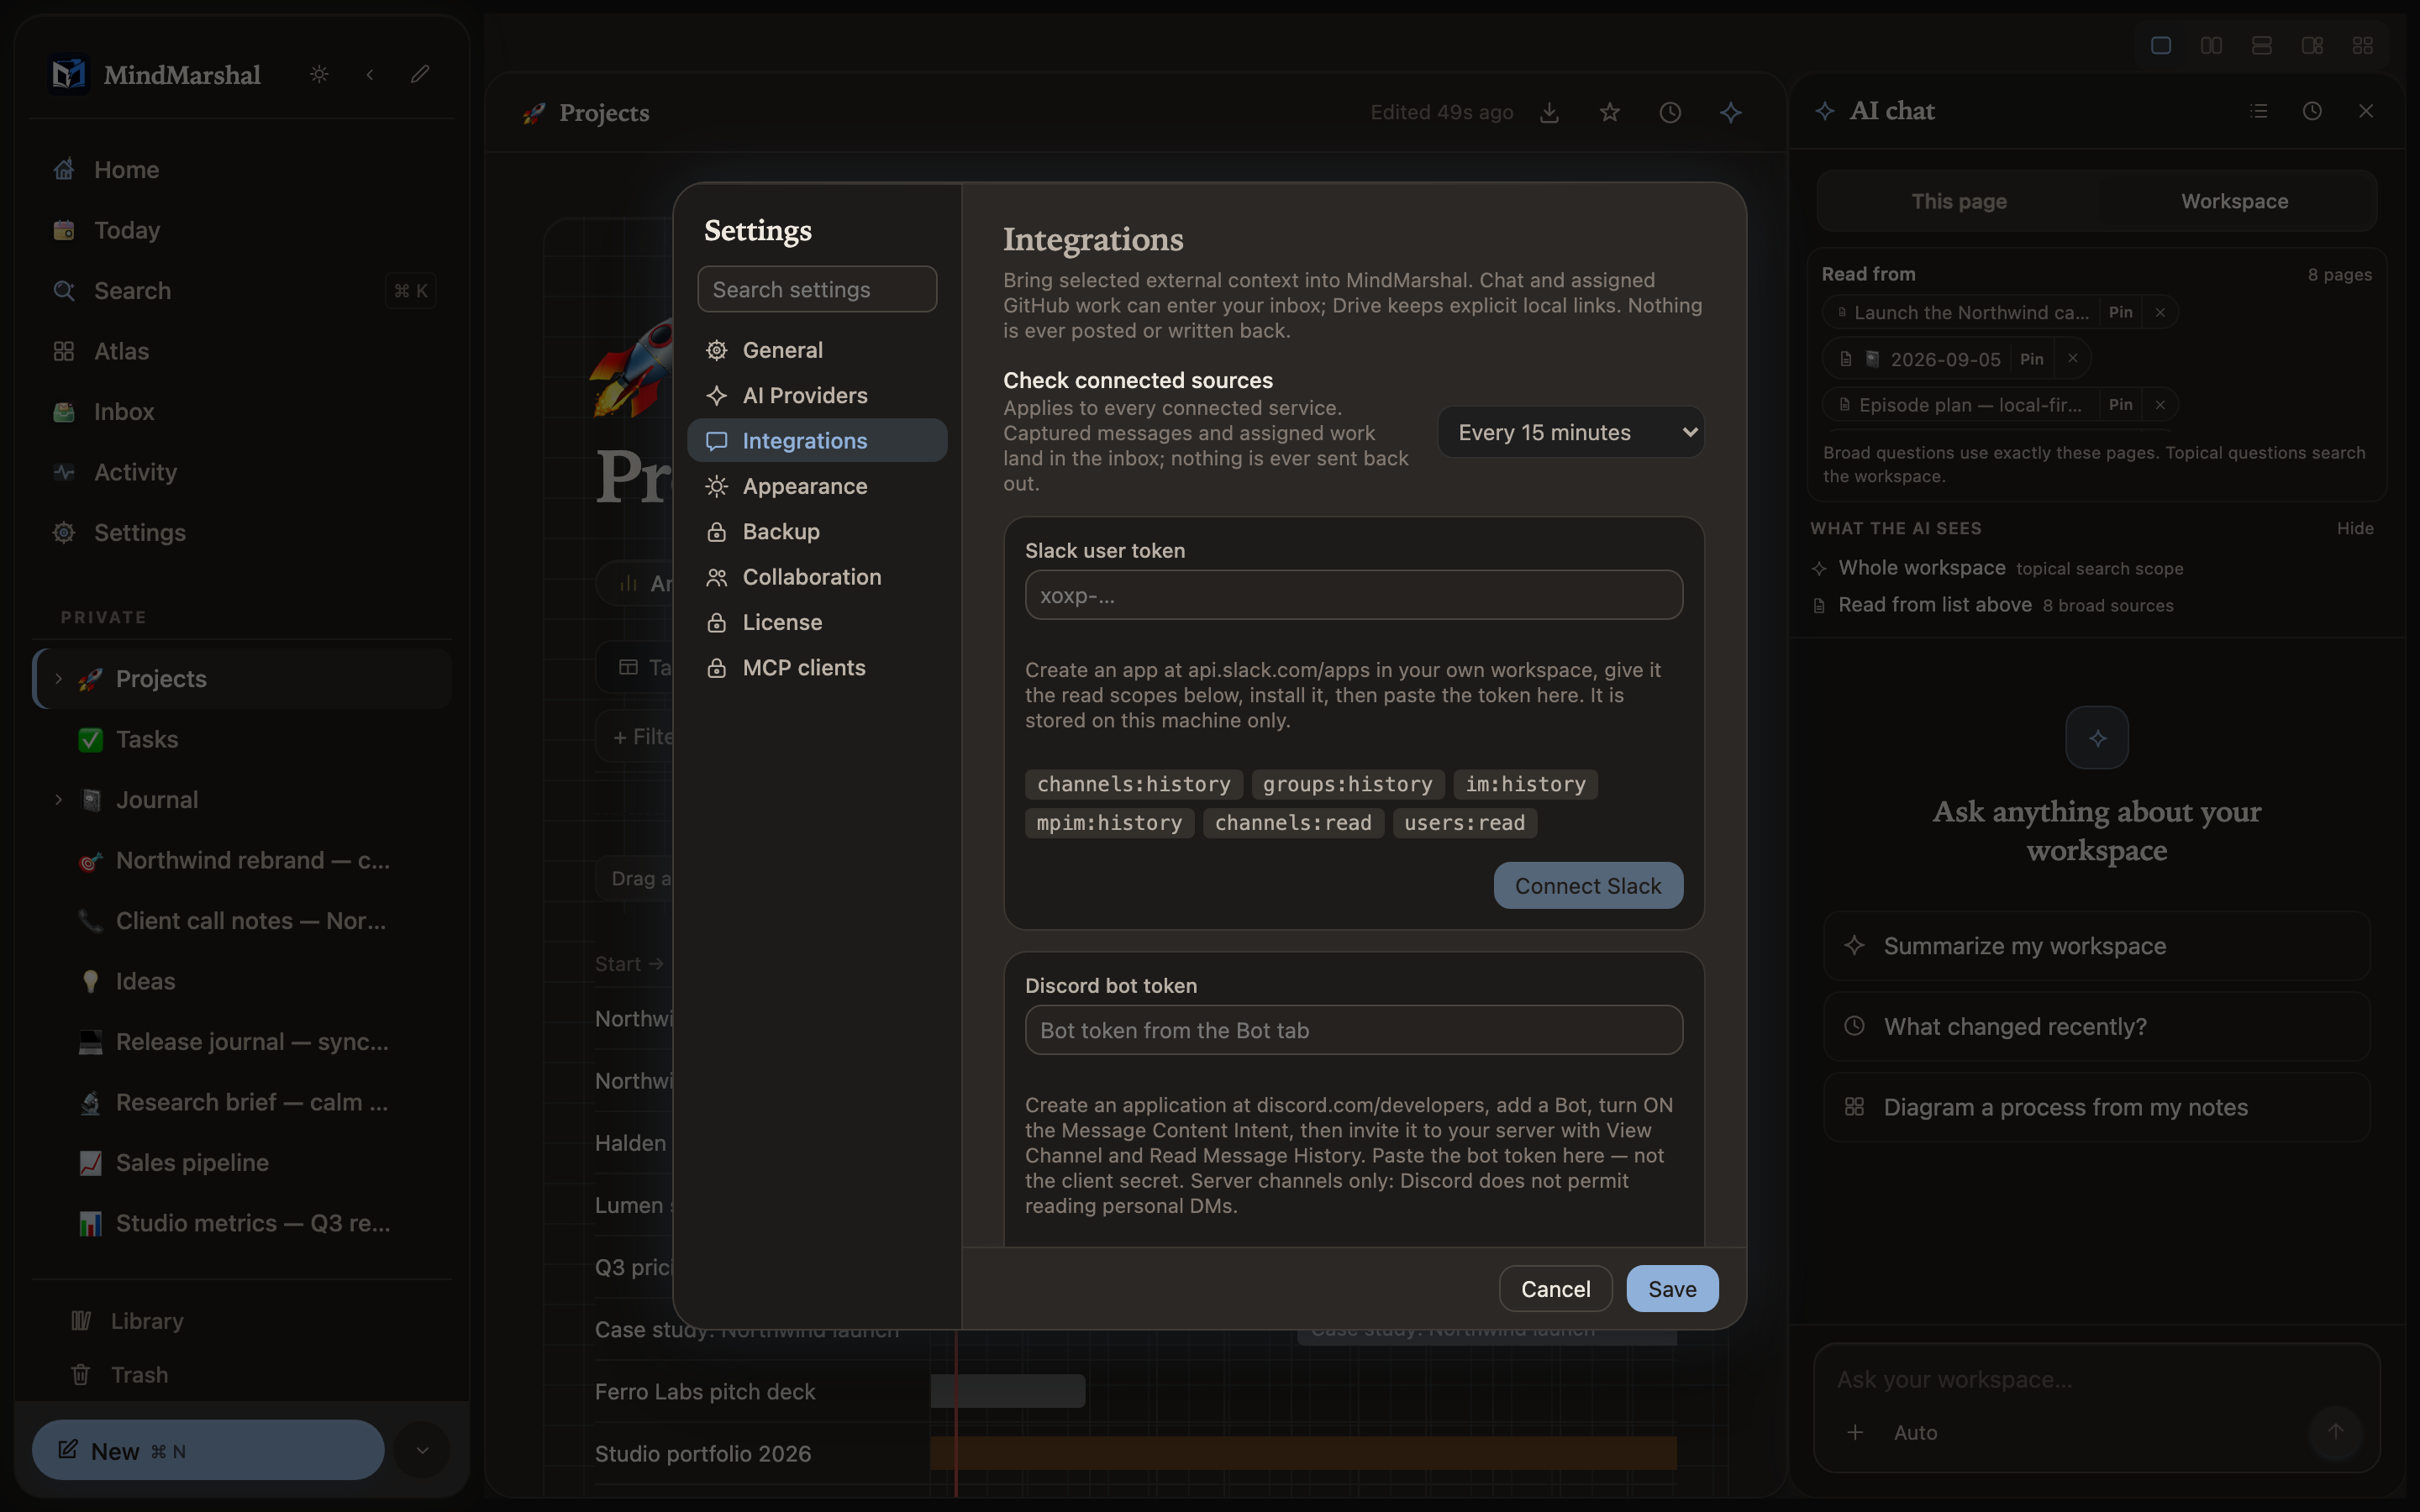Open the Auto model selector in chat input
The image size is (2420, 1512).
1915,1432
